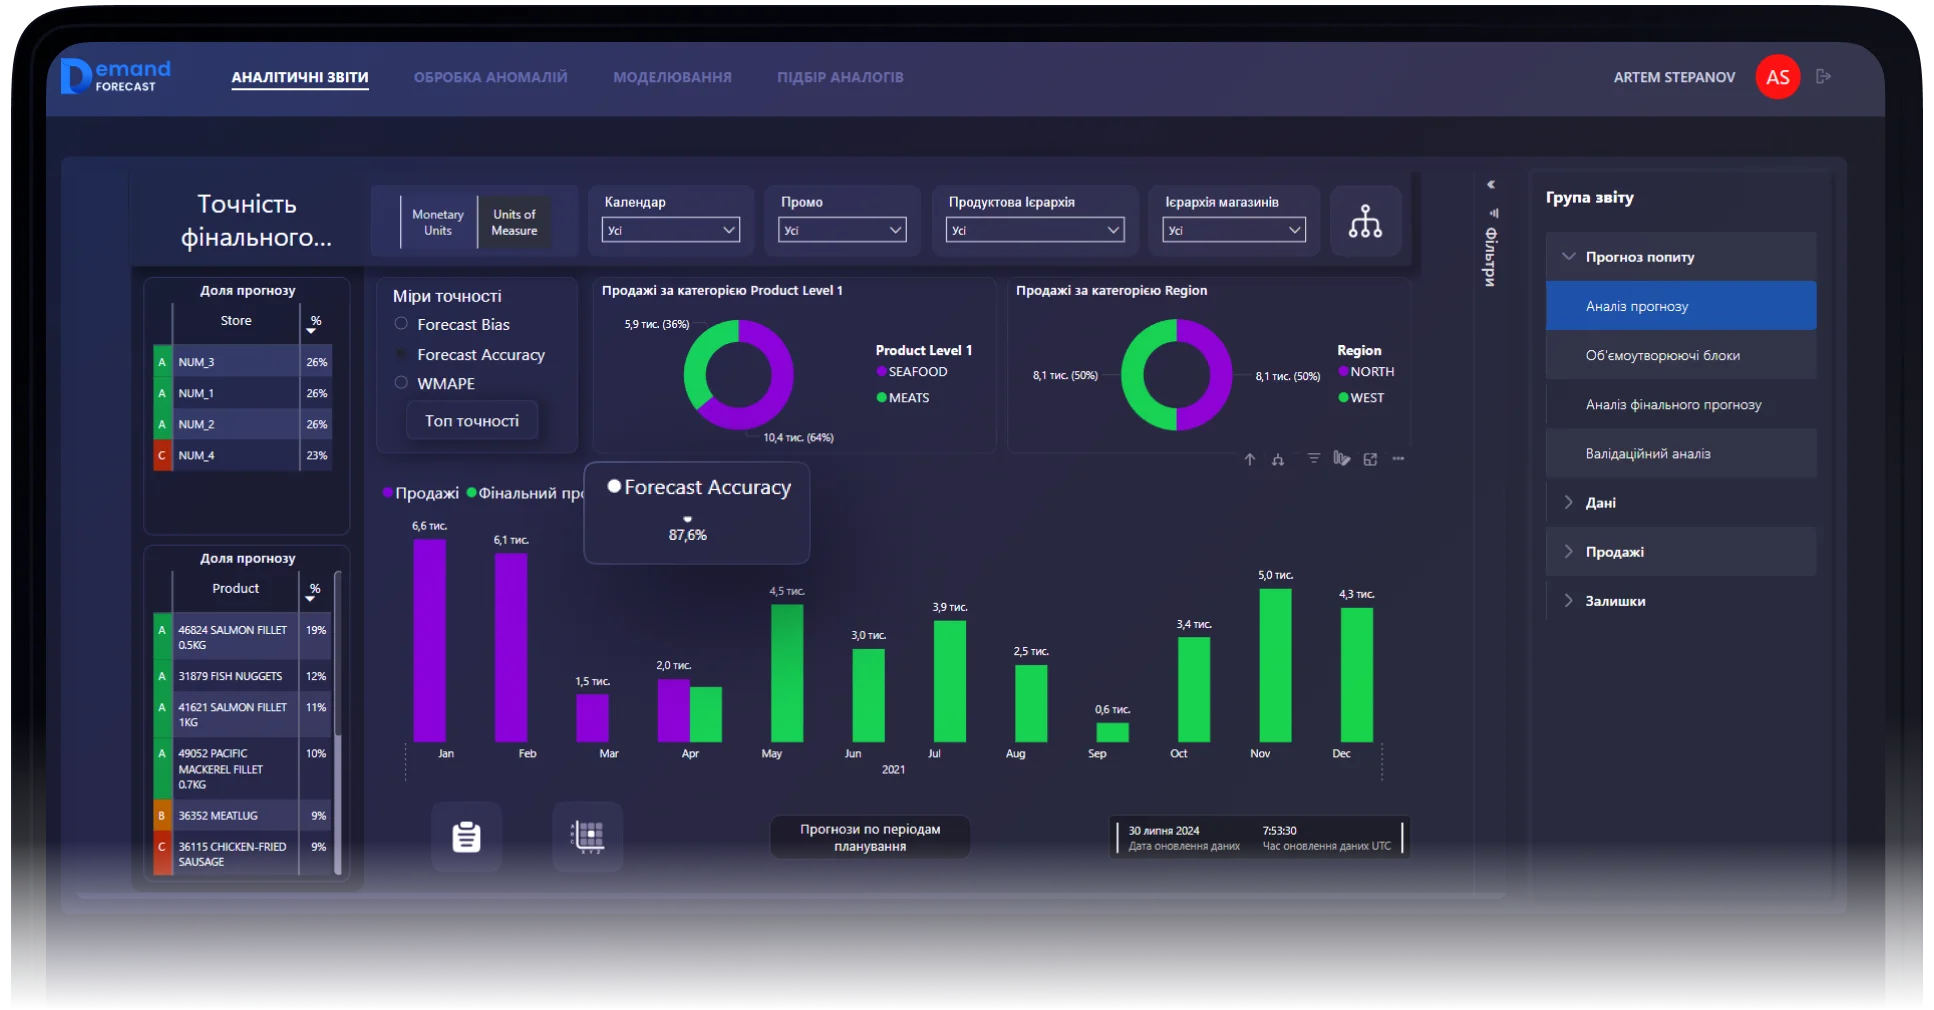The image size is (1934, 1010).
Task: Click the purple SEAFOOD legend swatch
Action: coord(881,372)
